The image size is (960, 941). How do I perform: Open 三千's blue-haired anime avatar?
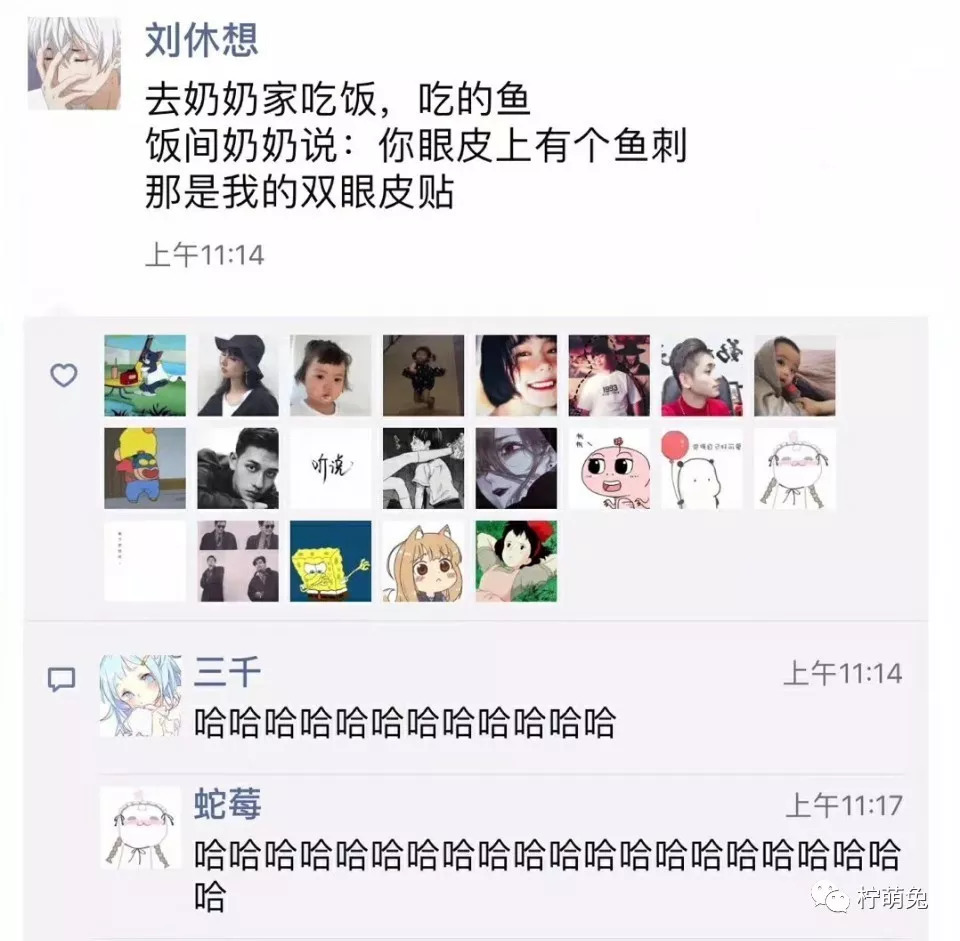coord(141,695)
